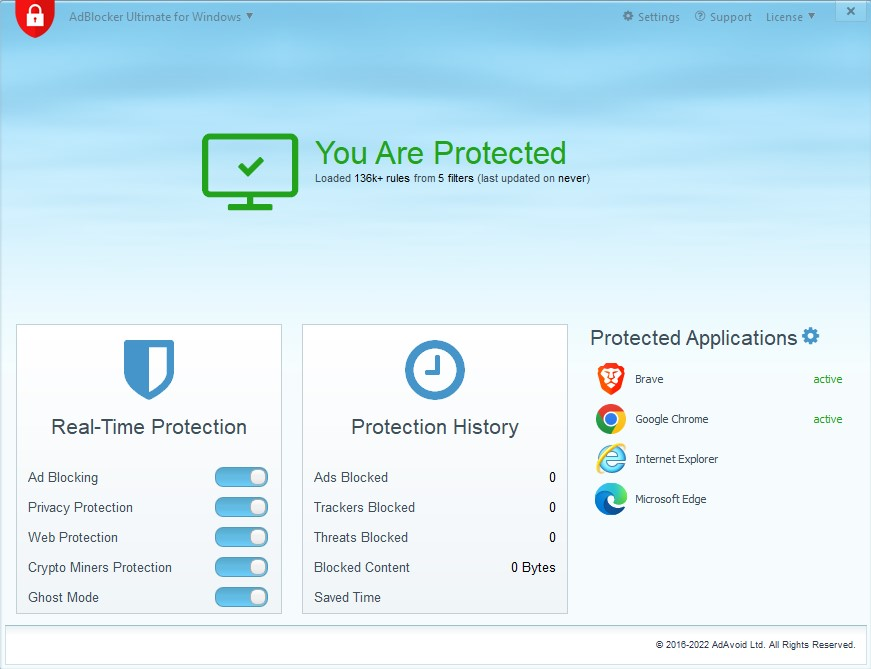Viewport: 871px width, 669px height.
Task: Disable the Web Protection switch
Action: 242,537
